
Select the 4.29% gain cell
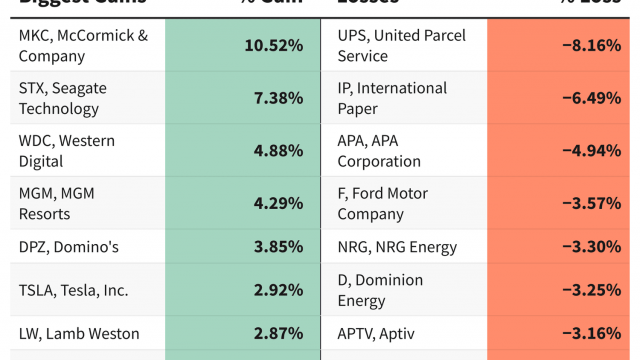coord(243,203)
